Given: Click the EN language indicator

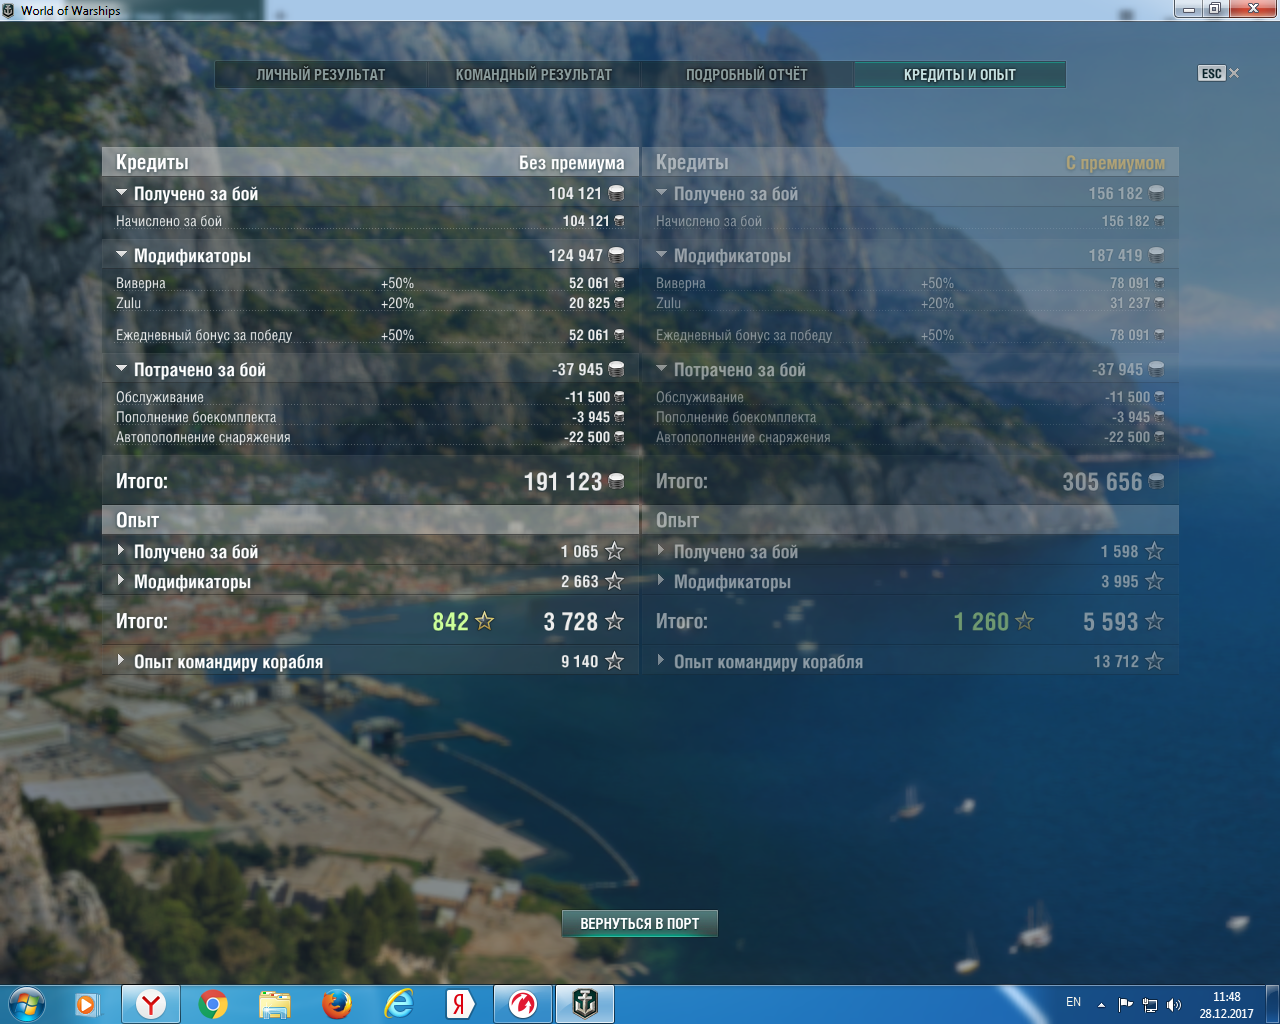Looking at the screenshot, I should click(1074, 1002).
